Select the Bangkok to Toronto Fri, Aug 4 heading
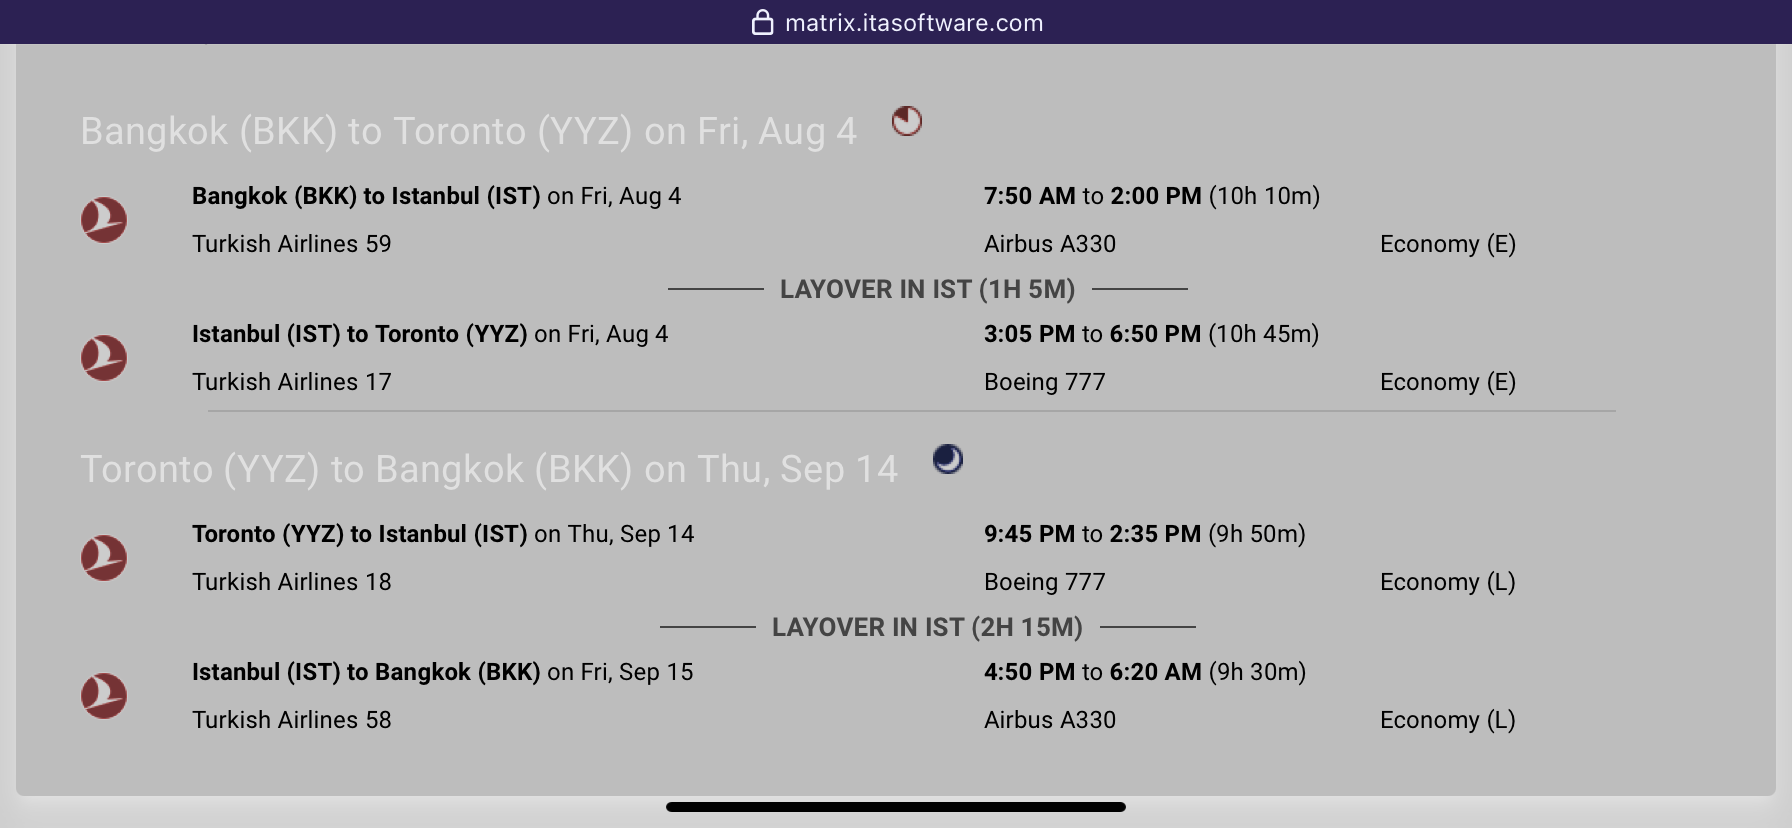The width and height of the screenshot is (1792, 828). (x=469, y=131)
